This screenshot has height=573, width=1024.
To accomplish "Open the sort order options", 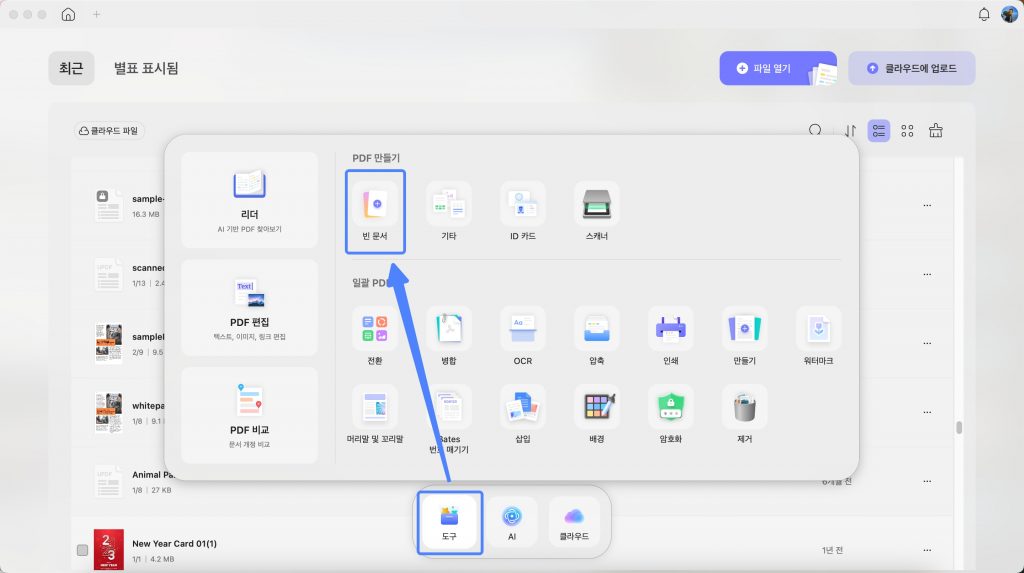I will click(x=850, y=131).
